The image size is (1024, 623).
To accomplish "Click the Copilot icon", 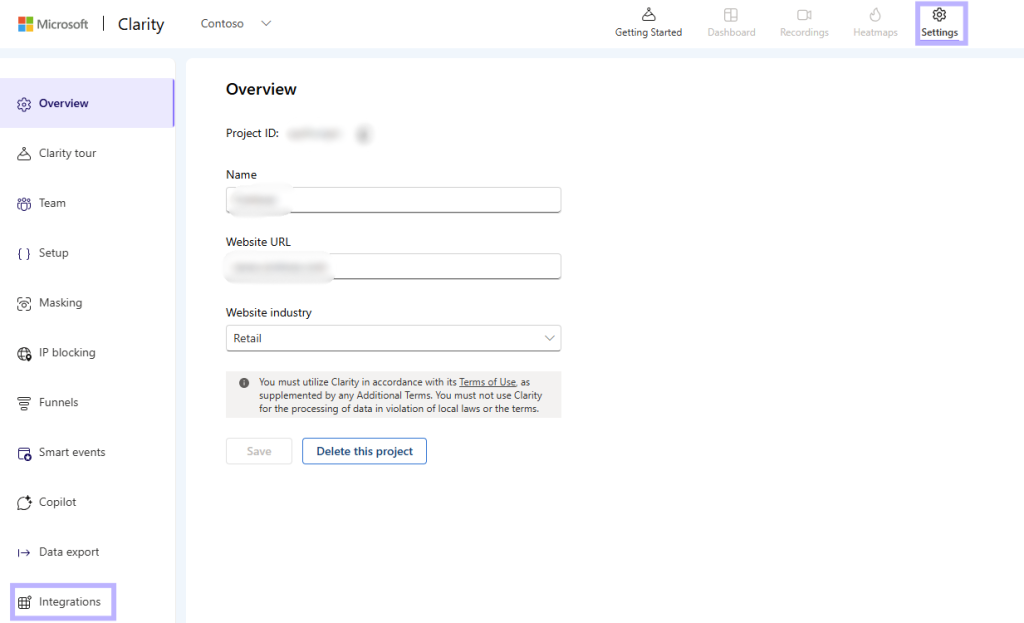I will (x=24, y=503).
